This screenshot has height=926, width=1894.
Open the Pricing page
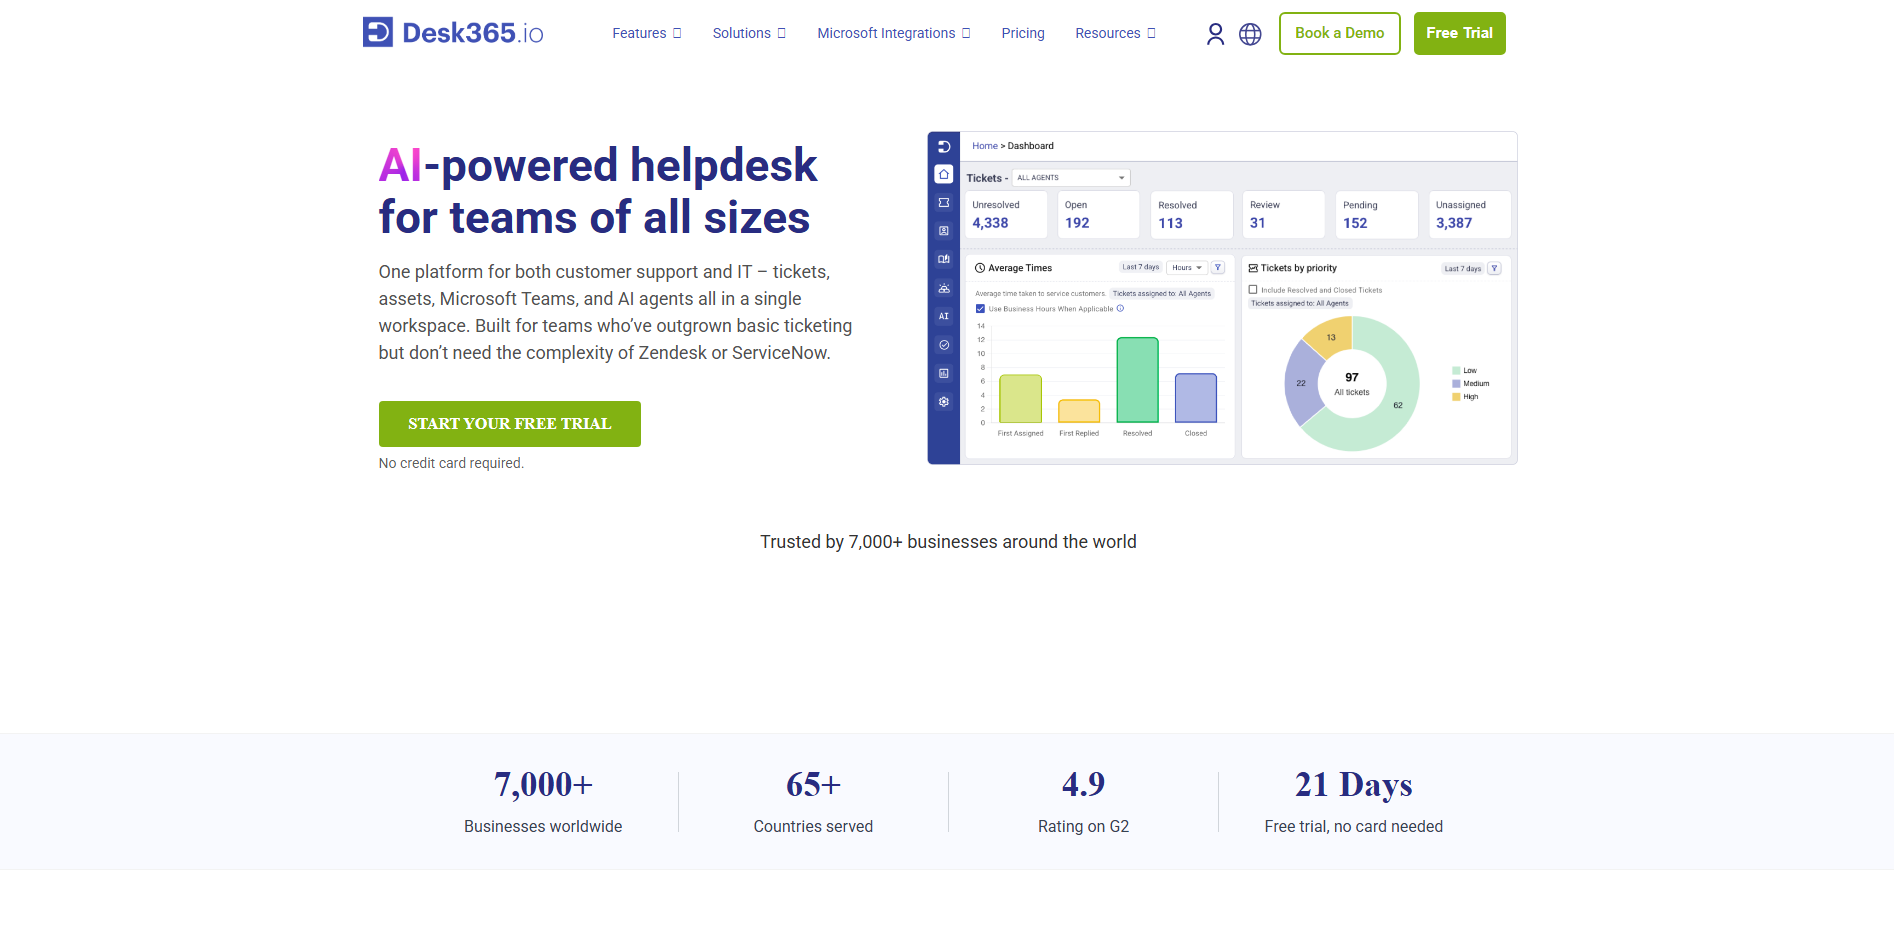(1023, 33)
